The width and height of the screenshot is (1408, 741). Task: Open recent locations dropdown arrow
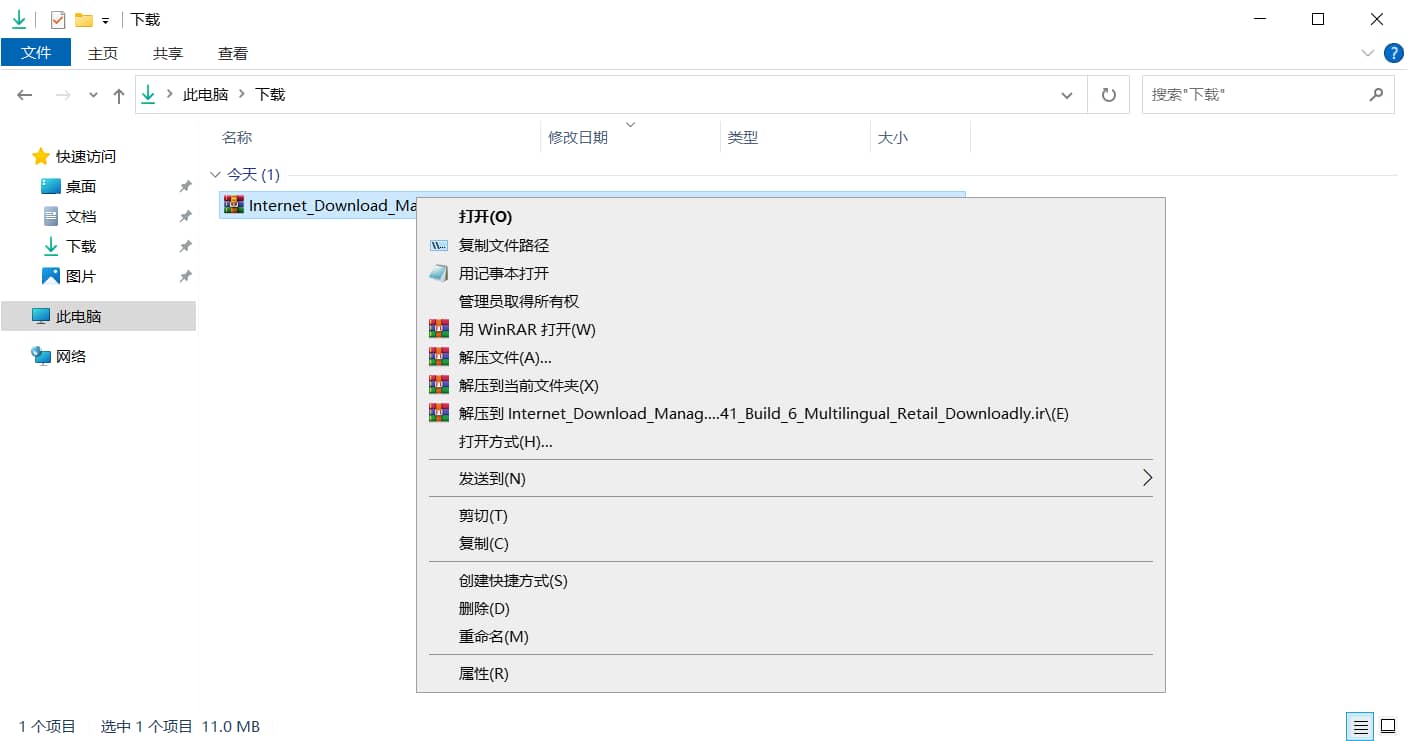point(93,95)
